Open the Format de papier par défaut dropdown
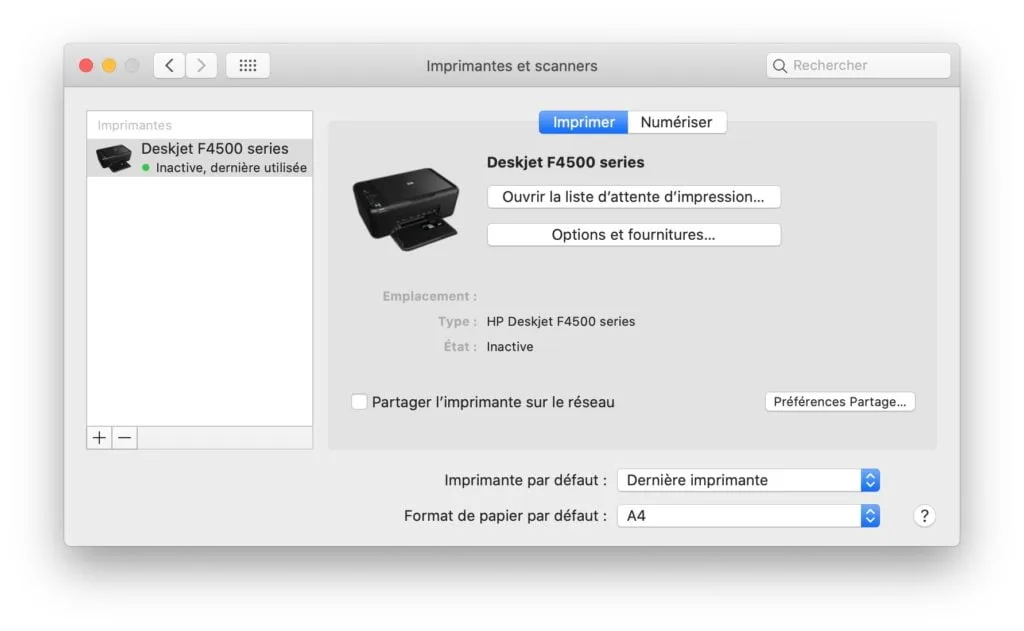This screenshot has height=631, width=1024. coord(748,516)
